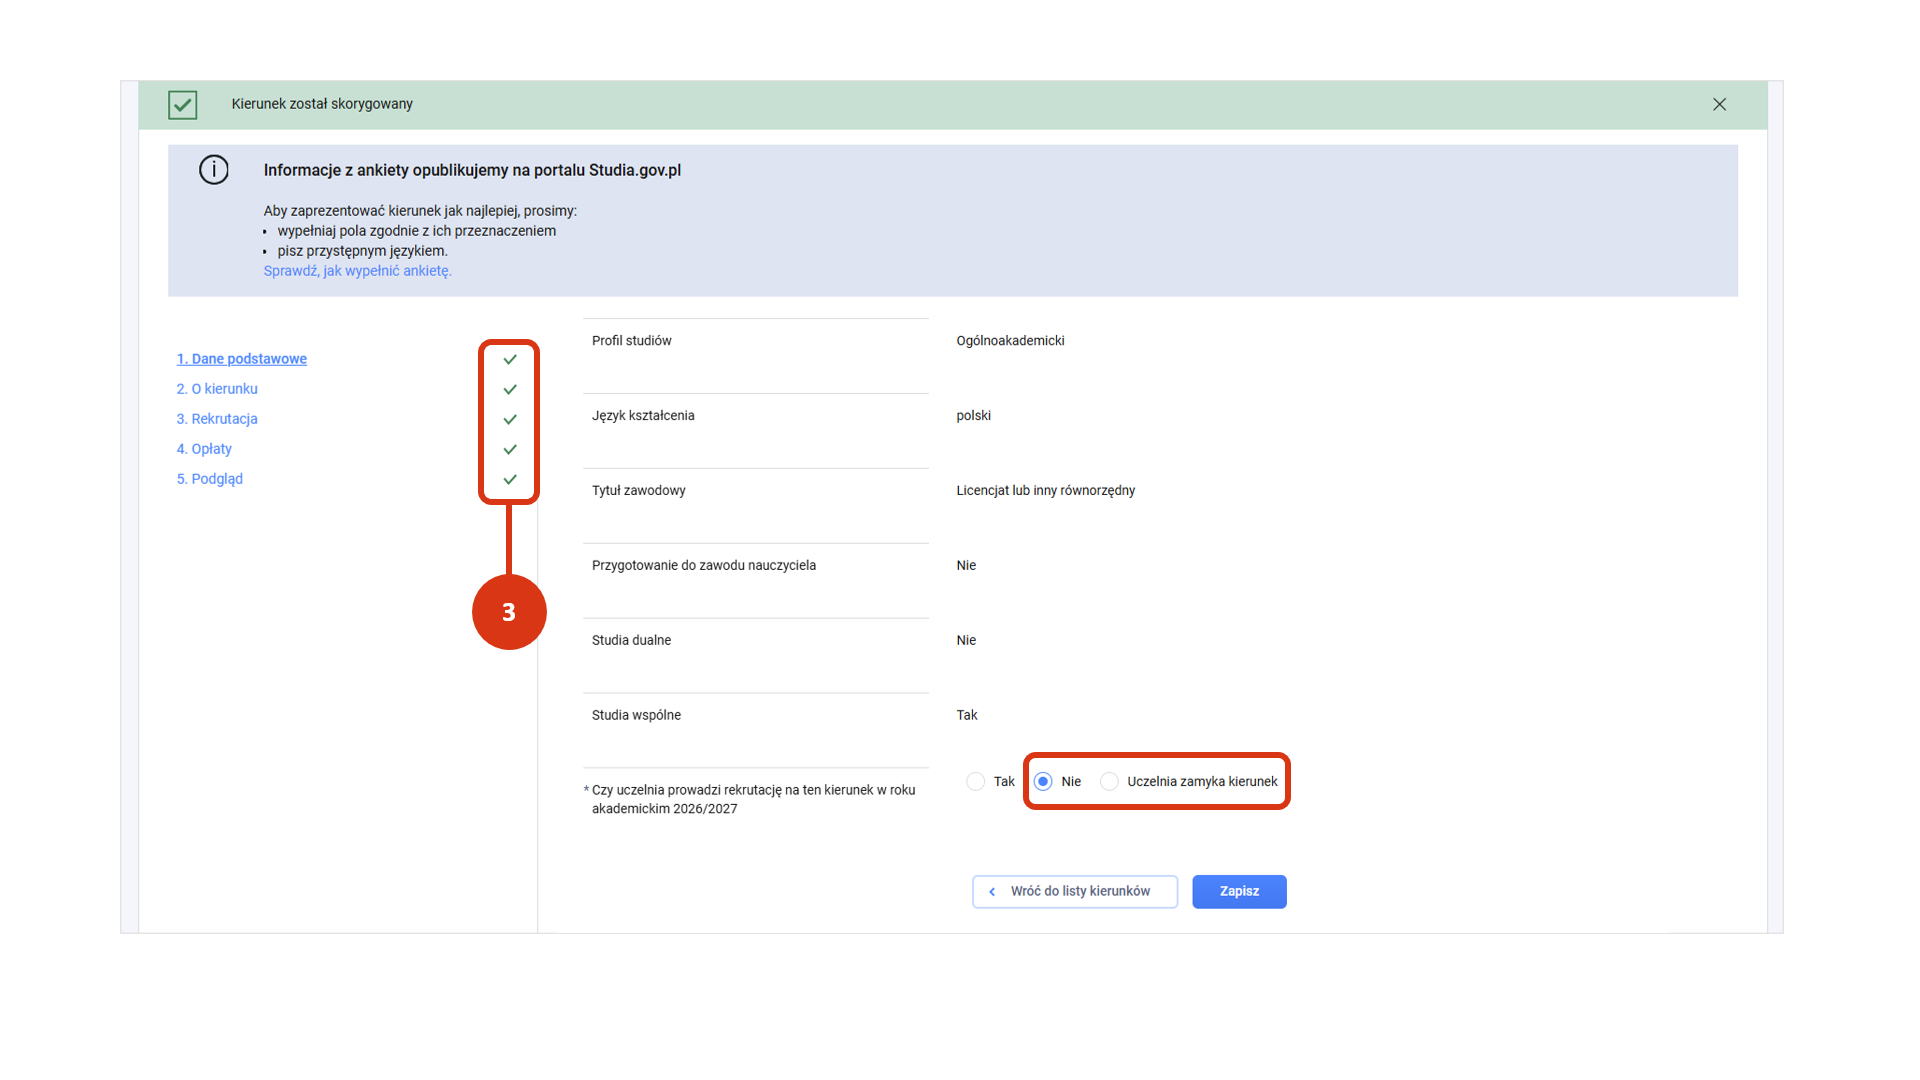Viewport: 1920px width, 1080px height.
Task: Click checkmark beside 'Dane podstawowe' step
Action: 510,359
